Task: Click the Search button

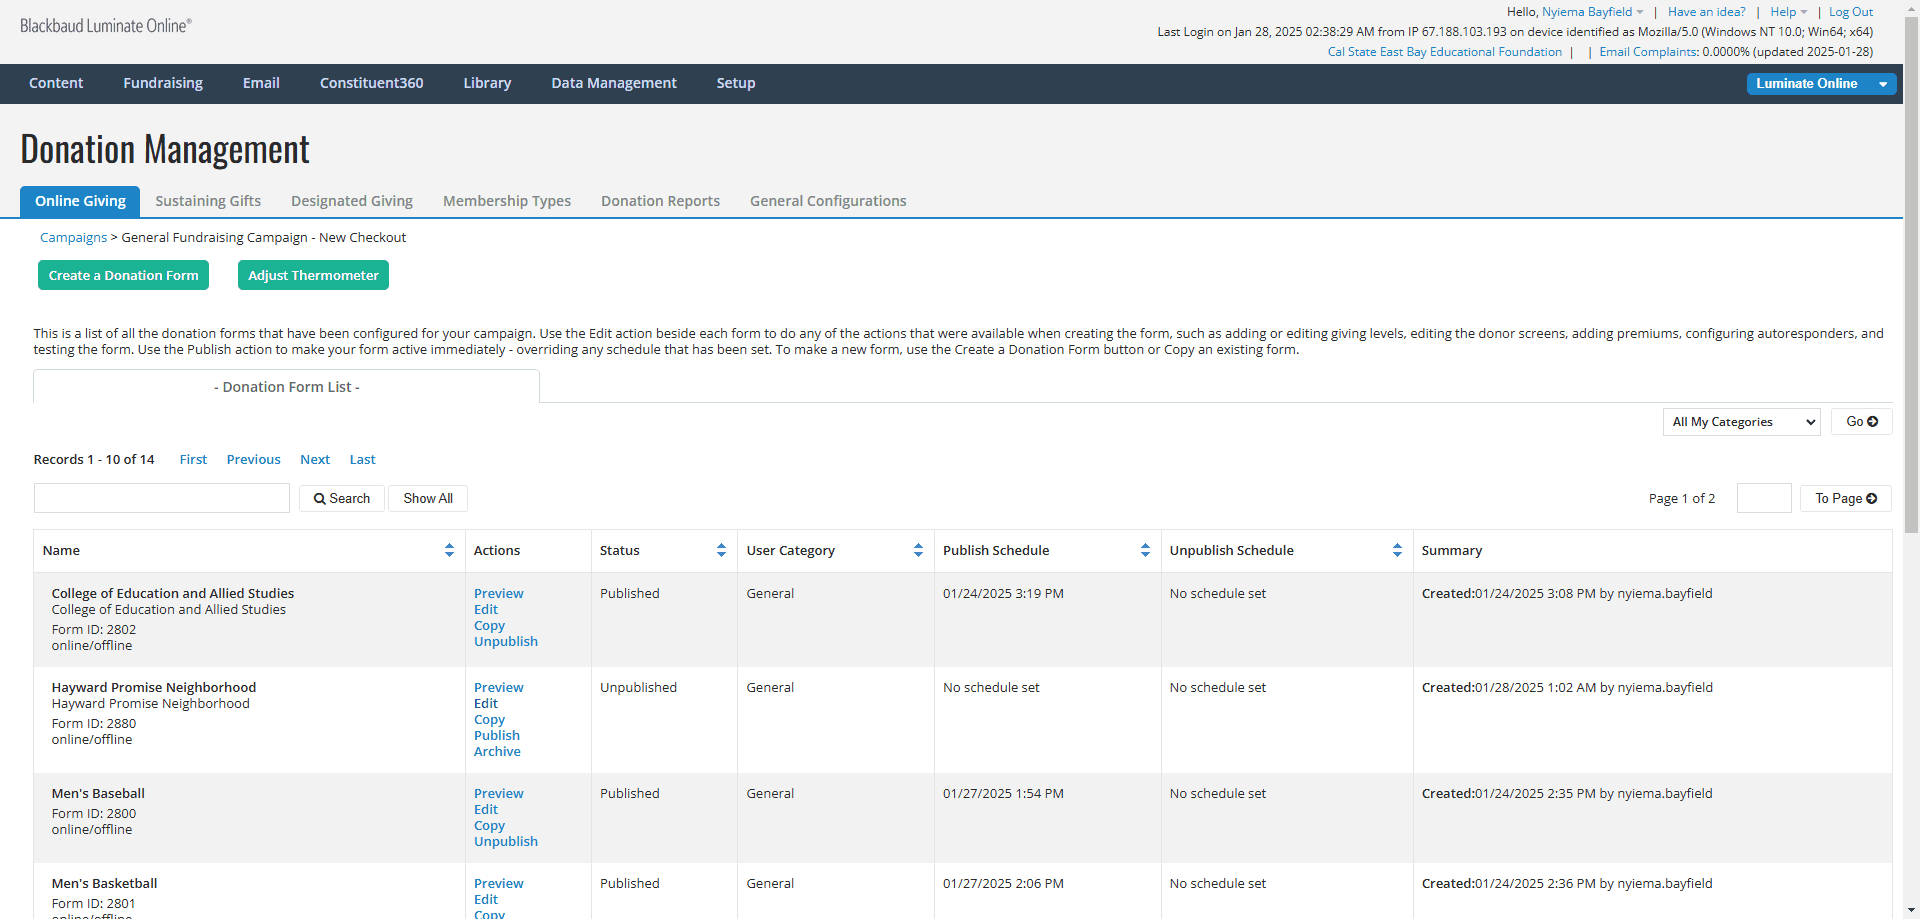Action: (x=342, y=498)
